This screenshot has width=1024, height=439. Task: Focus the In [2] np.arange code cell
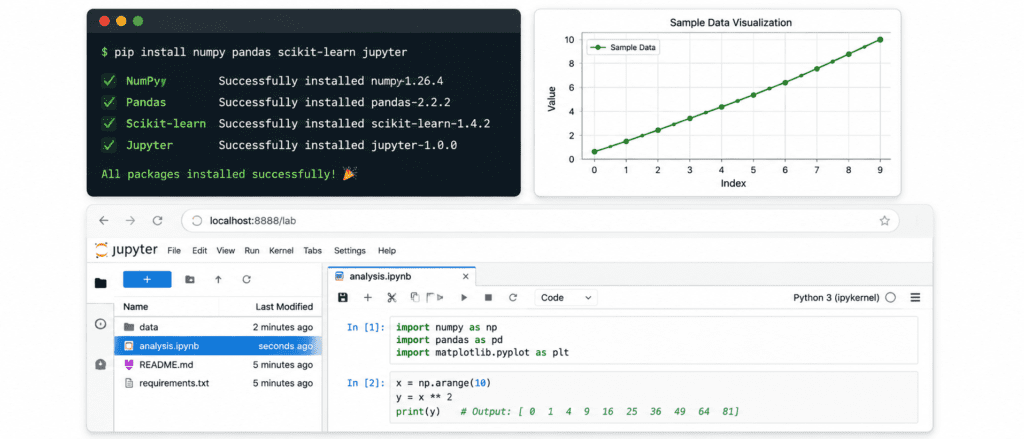[654, 397]
